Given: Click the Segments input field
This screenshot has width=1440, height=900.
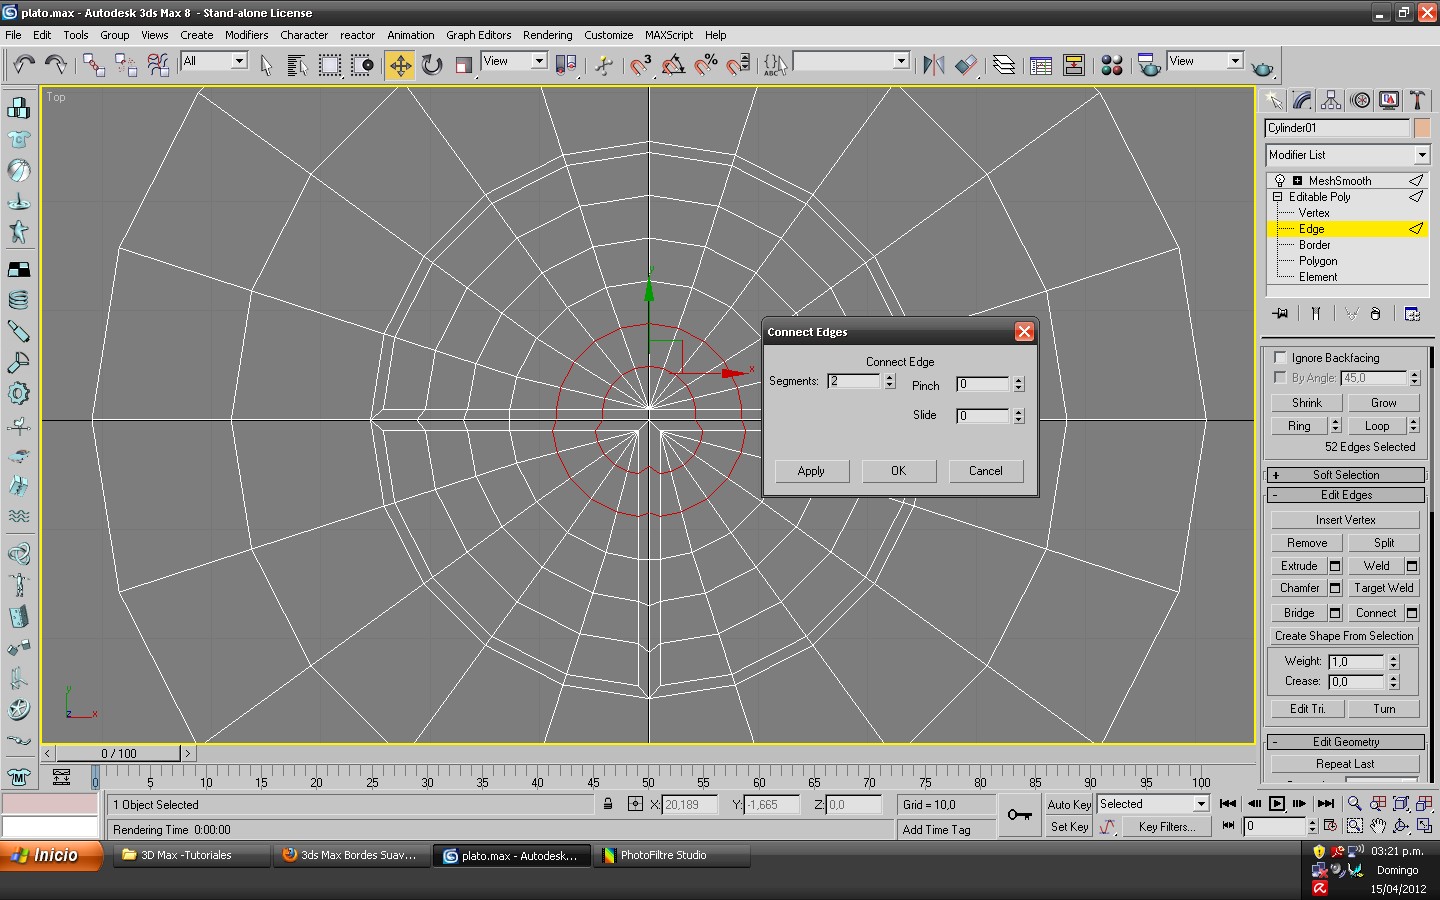Looking at the screenshot, I should coord(854,381).
